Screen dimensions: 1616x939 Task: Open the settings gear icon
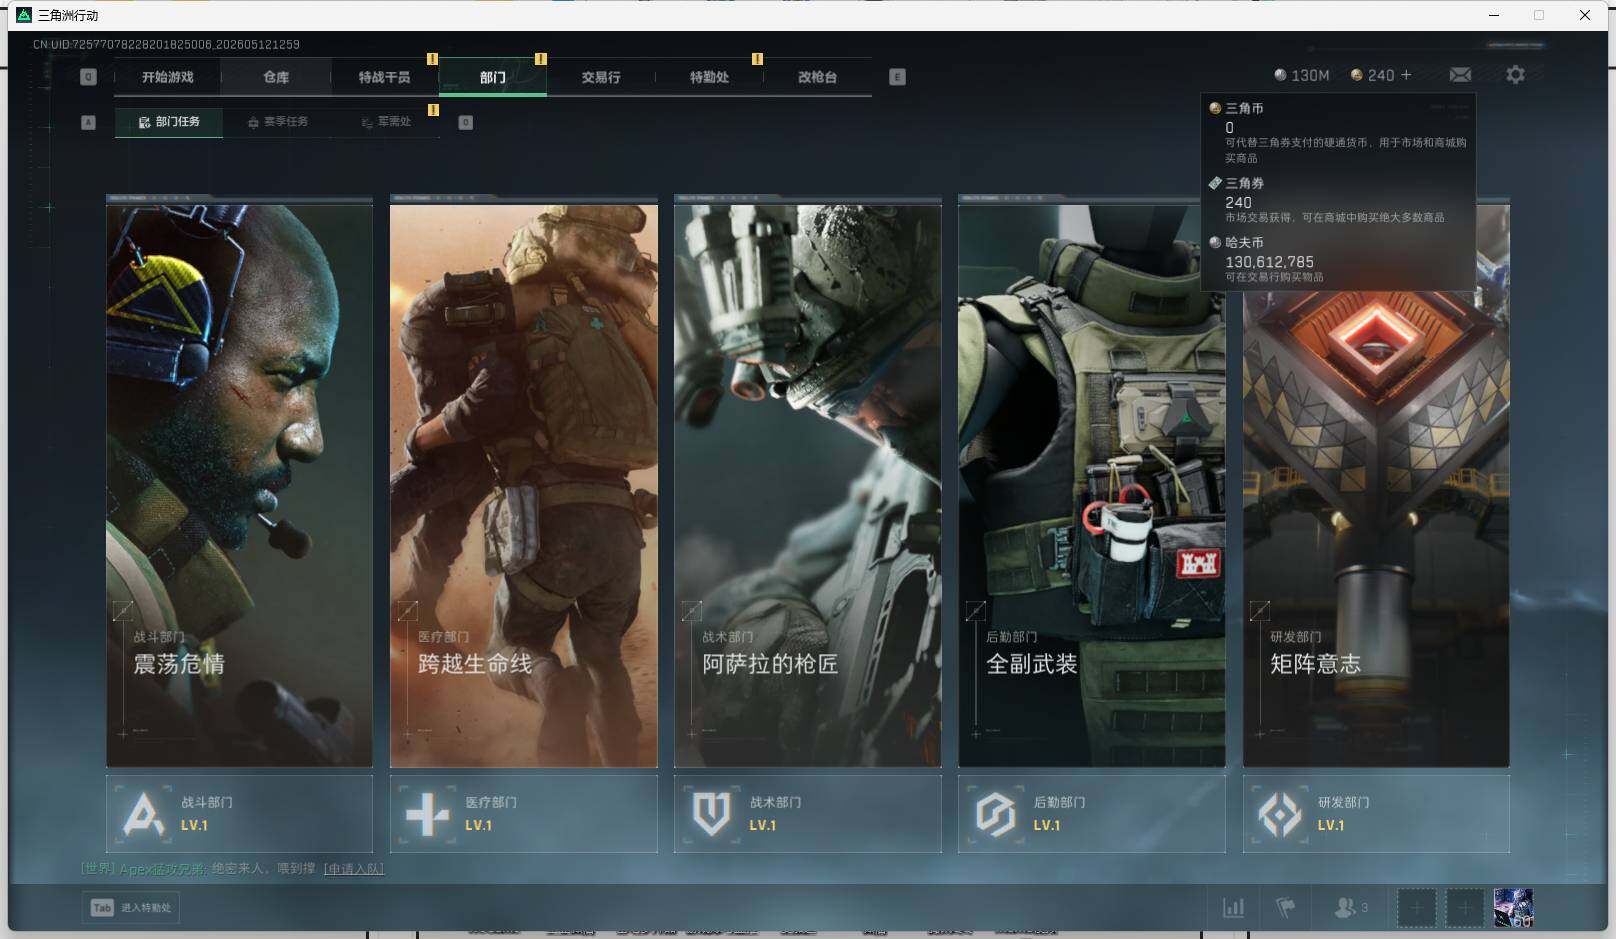click(1515, 75)
